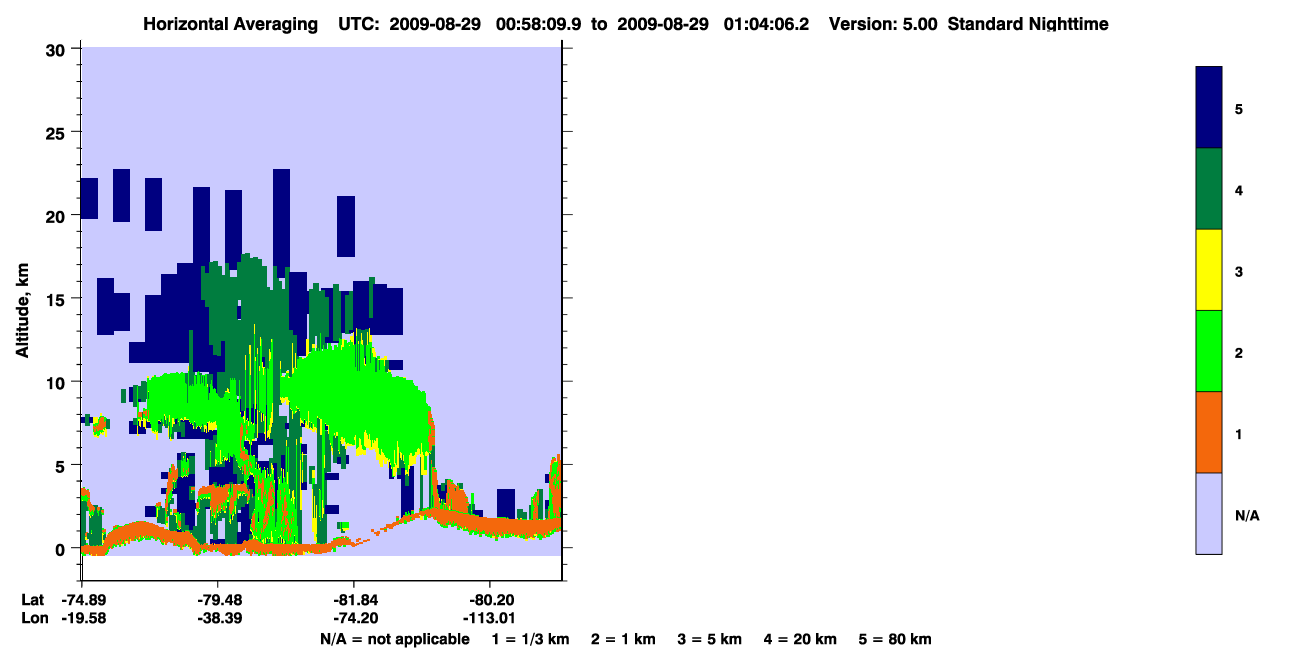Click the 30 altitude tick label
The width and height of the screenshot is (1300, 667).
point(57,49)
